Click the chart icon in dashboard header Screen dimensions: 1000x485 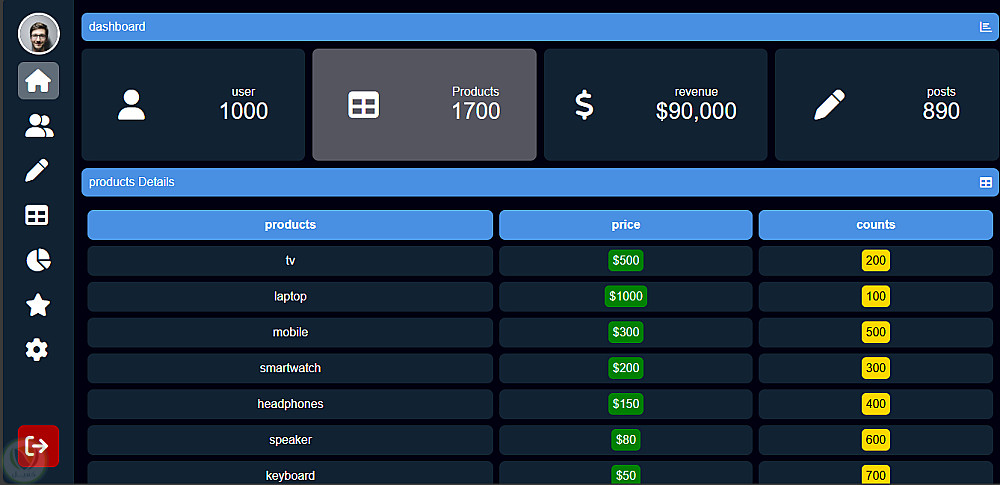click(985, 27)
